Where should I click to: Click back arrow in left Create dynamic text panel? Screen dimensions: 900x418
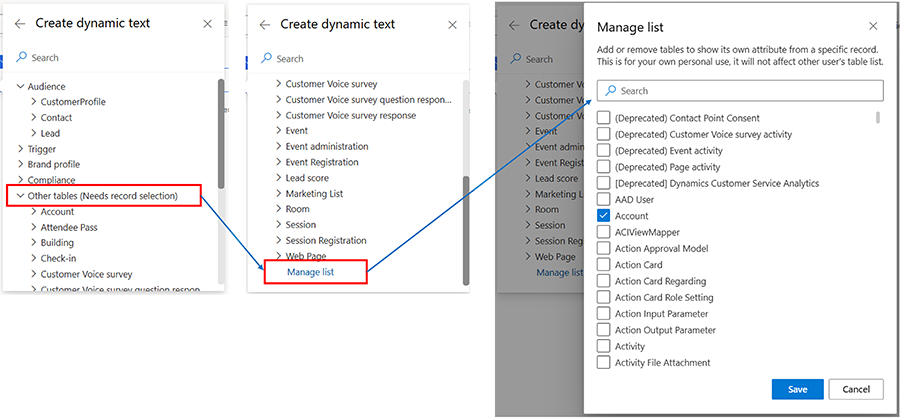tap(19, 24)
